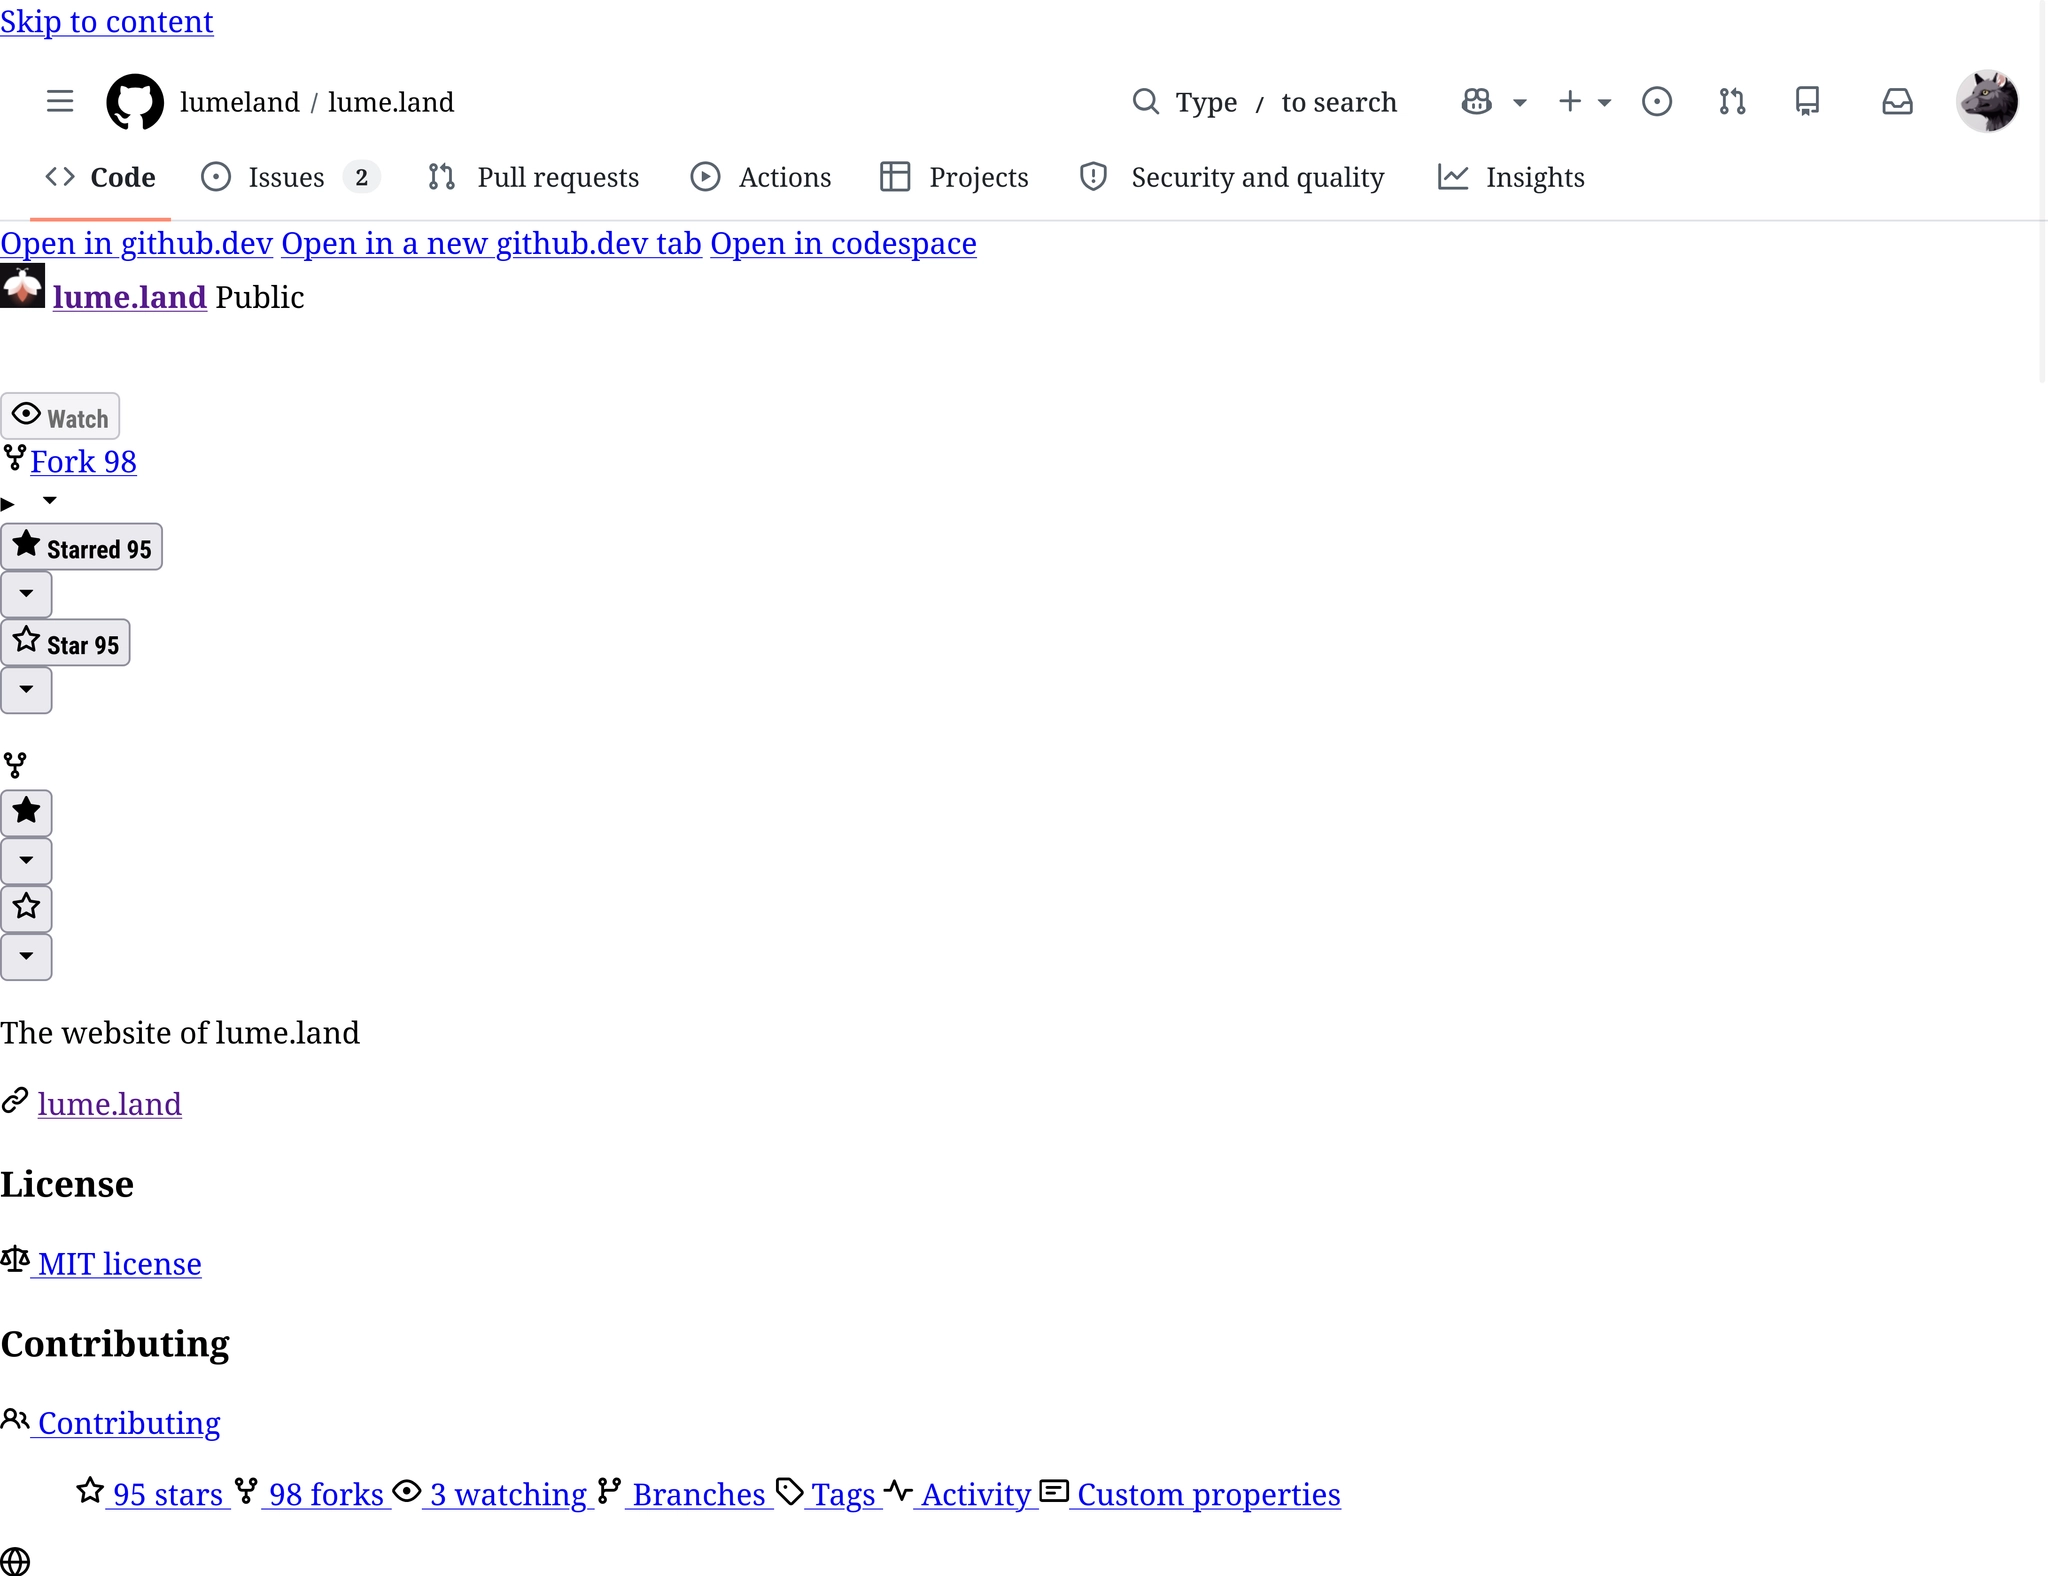The height and width of the screenshot is (1576, 2048).
Task: Switch to the Projects tab
Action: 954,177
